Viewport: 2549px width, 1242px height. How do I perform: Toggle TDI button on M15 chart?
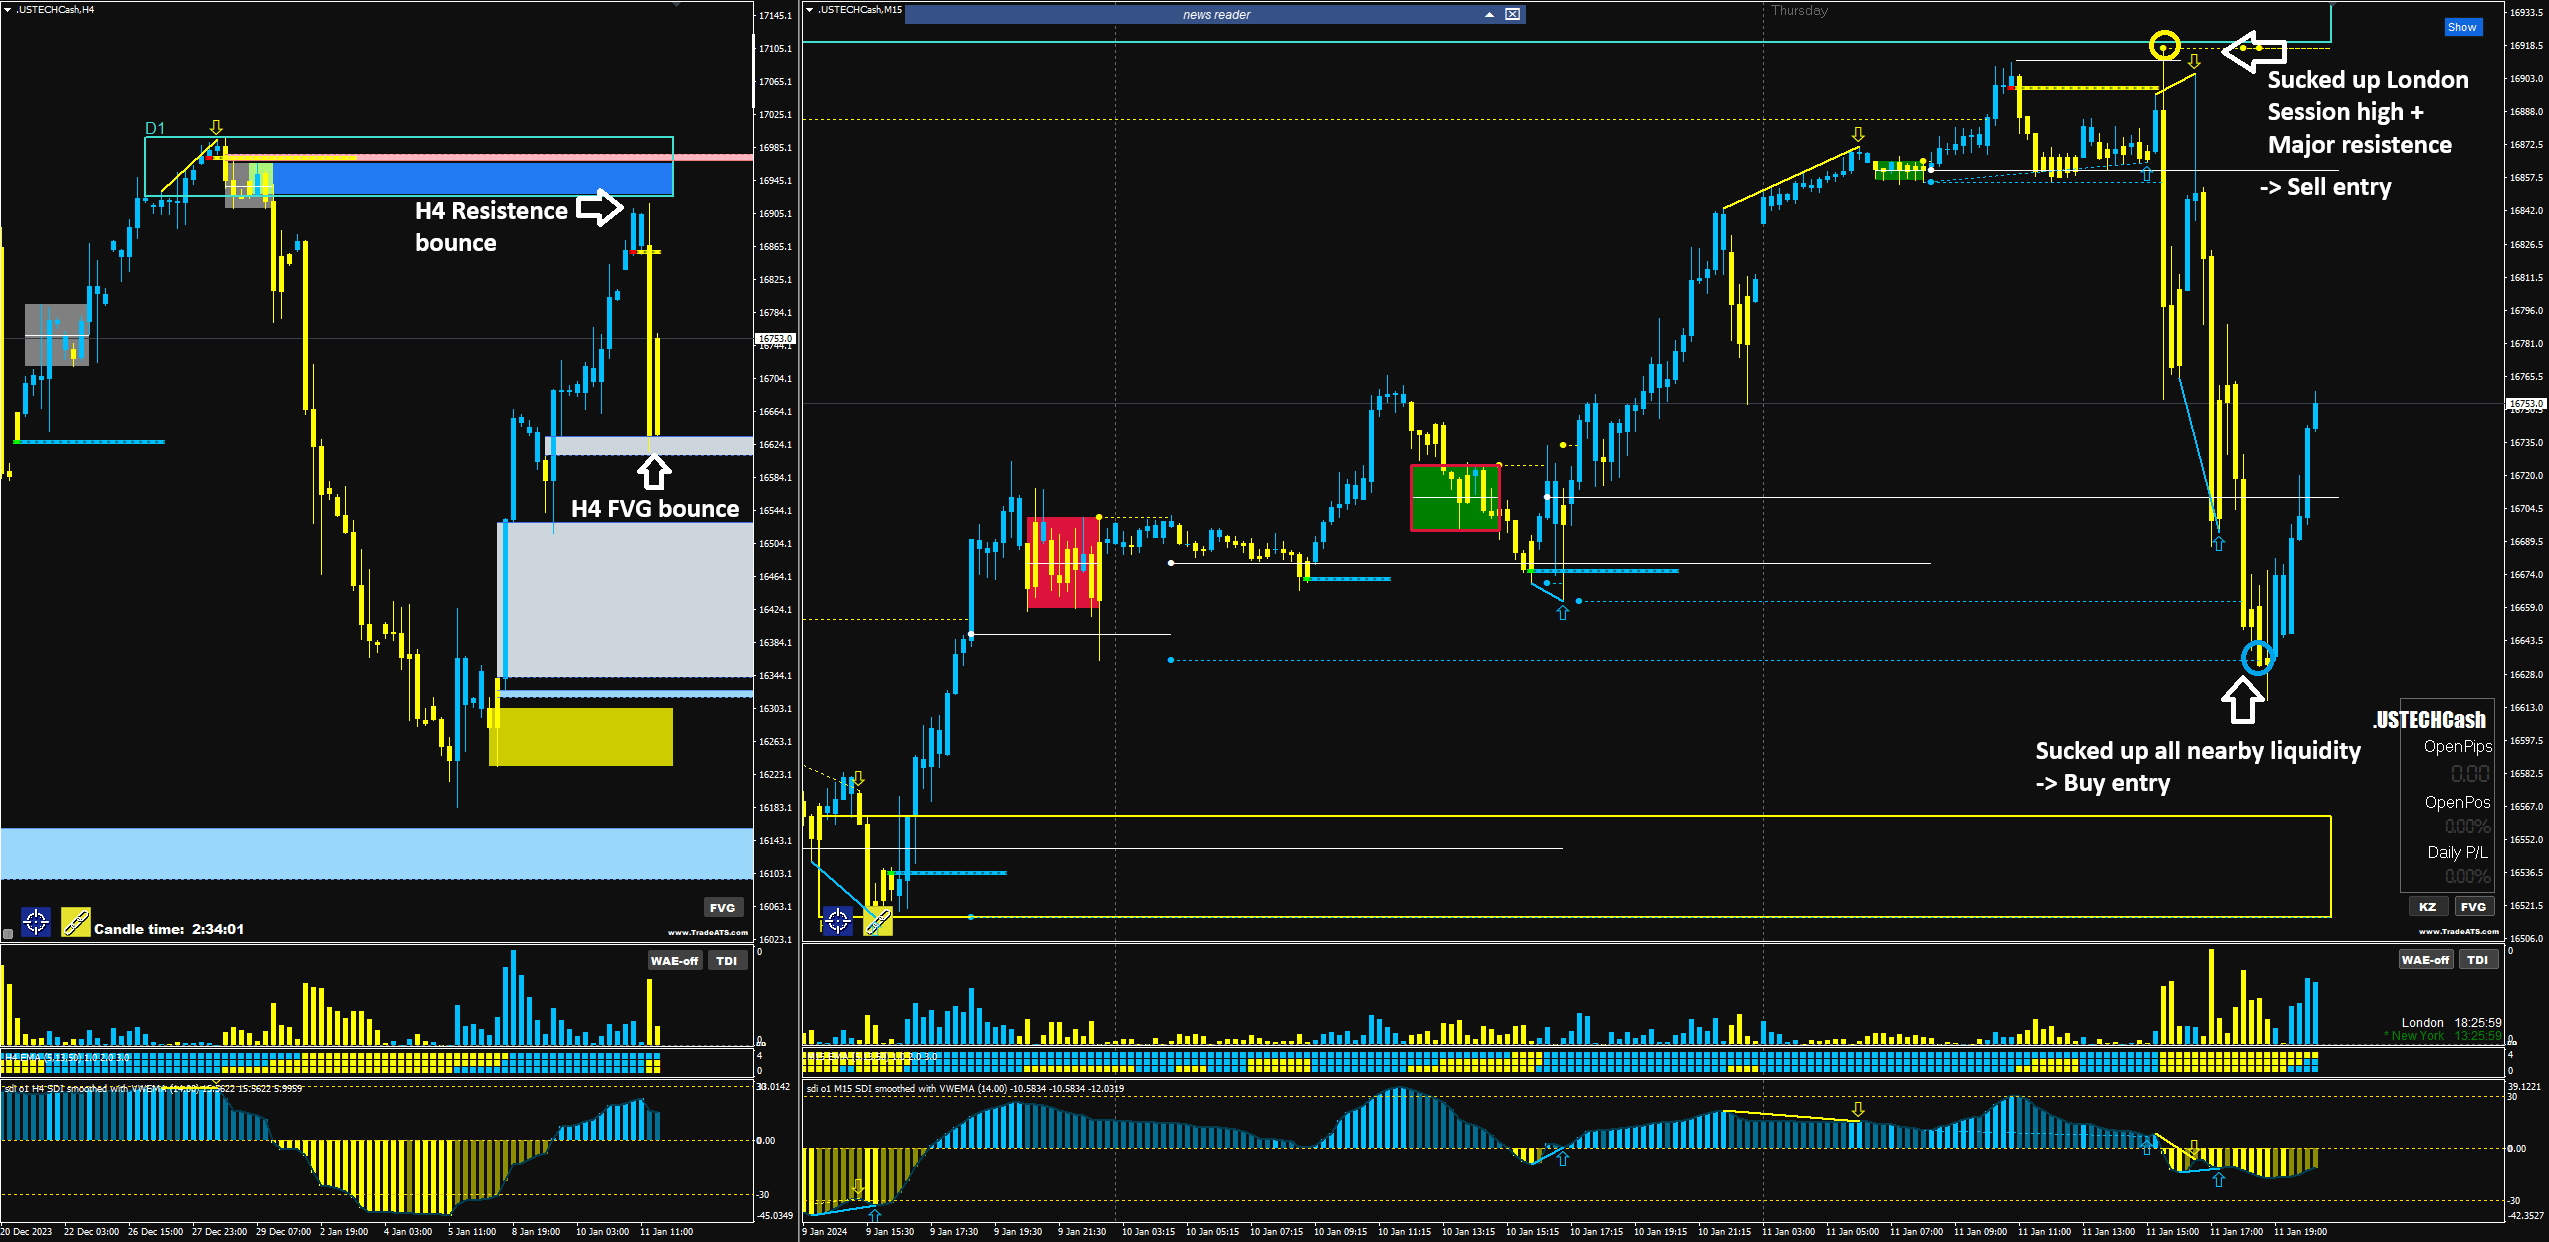2477,959
